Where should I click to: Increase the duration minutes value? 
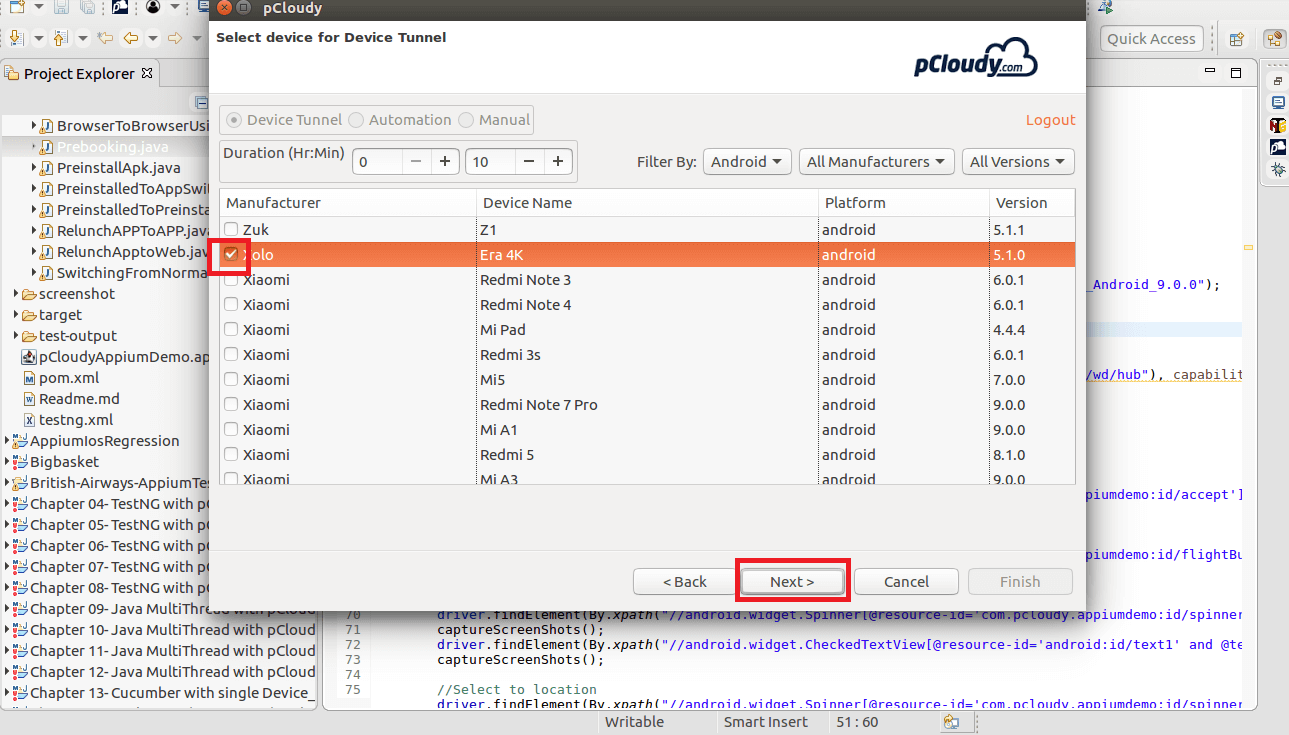pos(558,162)
